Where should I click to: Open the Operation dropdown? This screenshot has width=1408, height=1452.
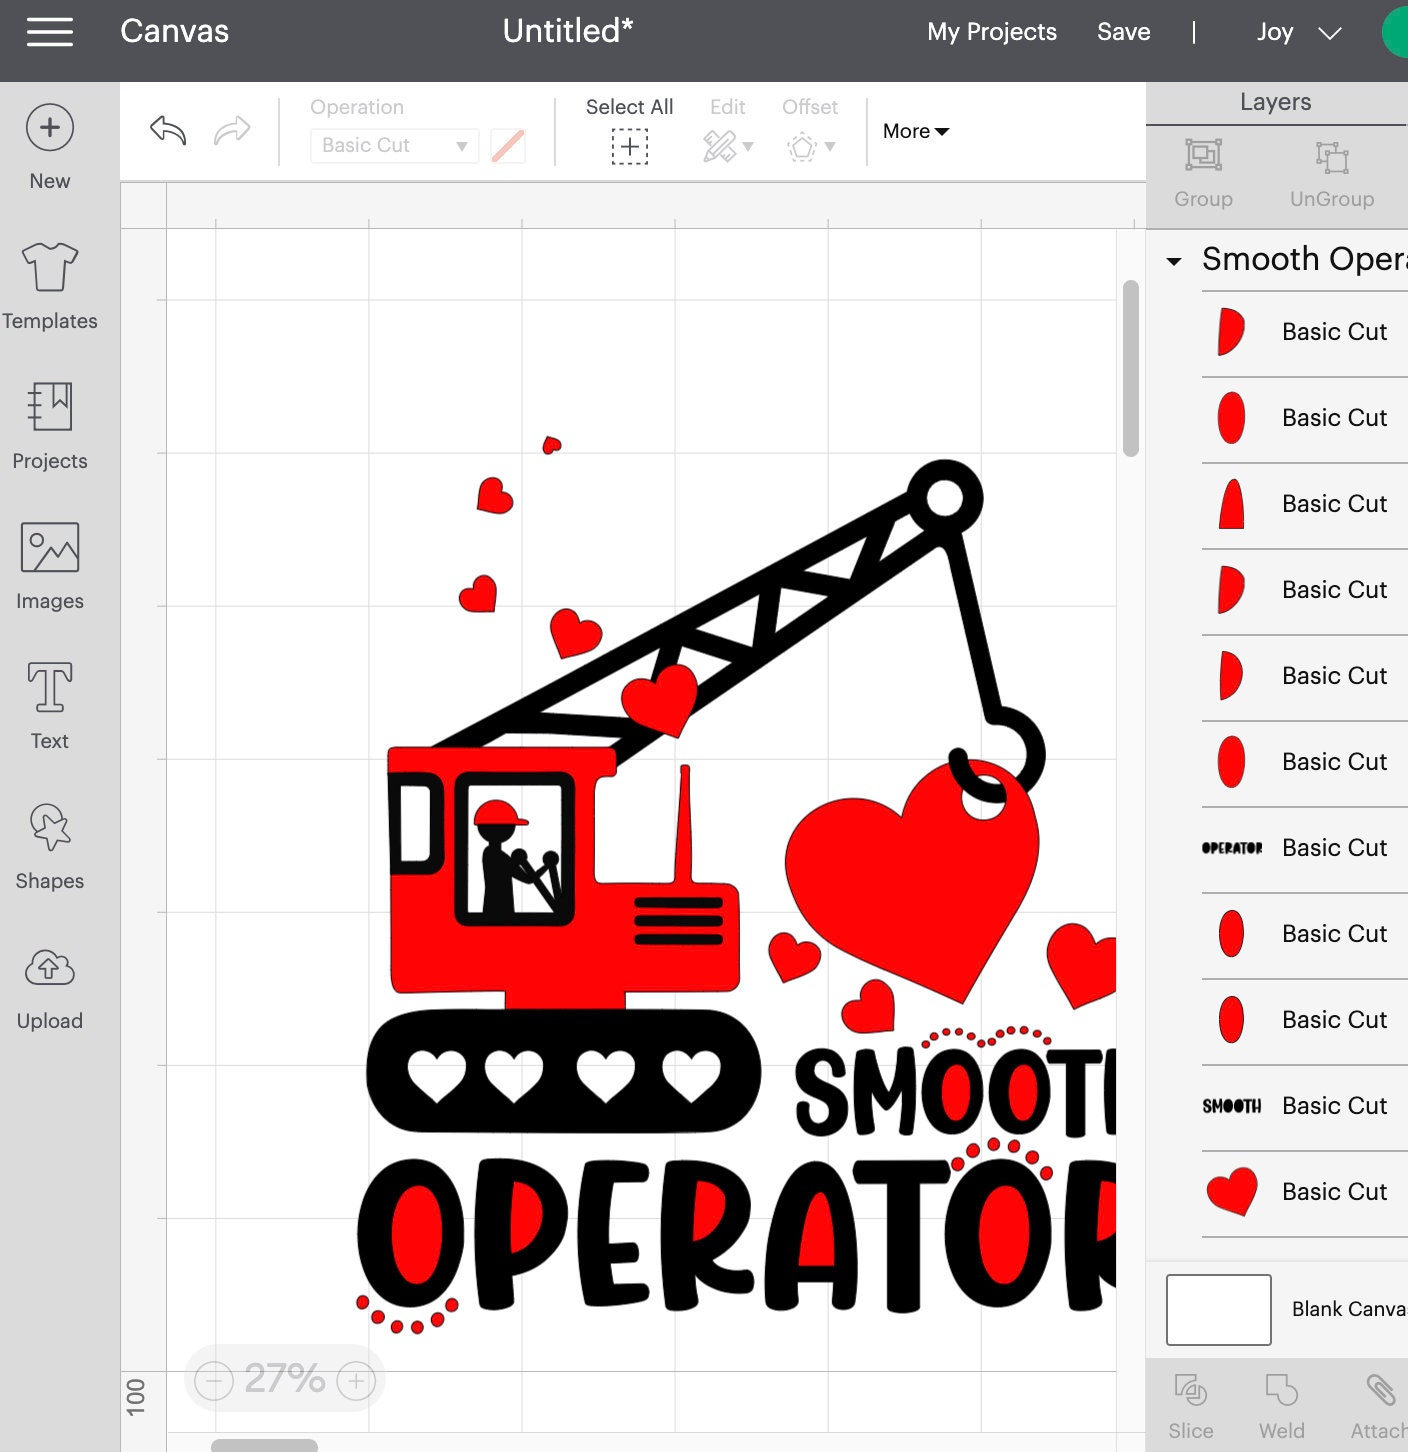[x=393, y=145]
